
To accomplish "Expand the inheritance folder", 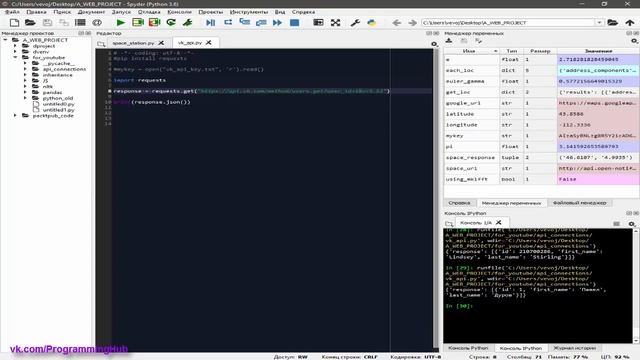I will click(25, 75).
